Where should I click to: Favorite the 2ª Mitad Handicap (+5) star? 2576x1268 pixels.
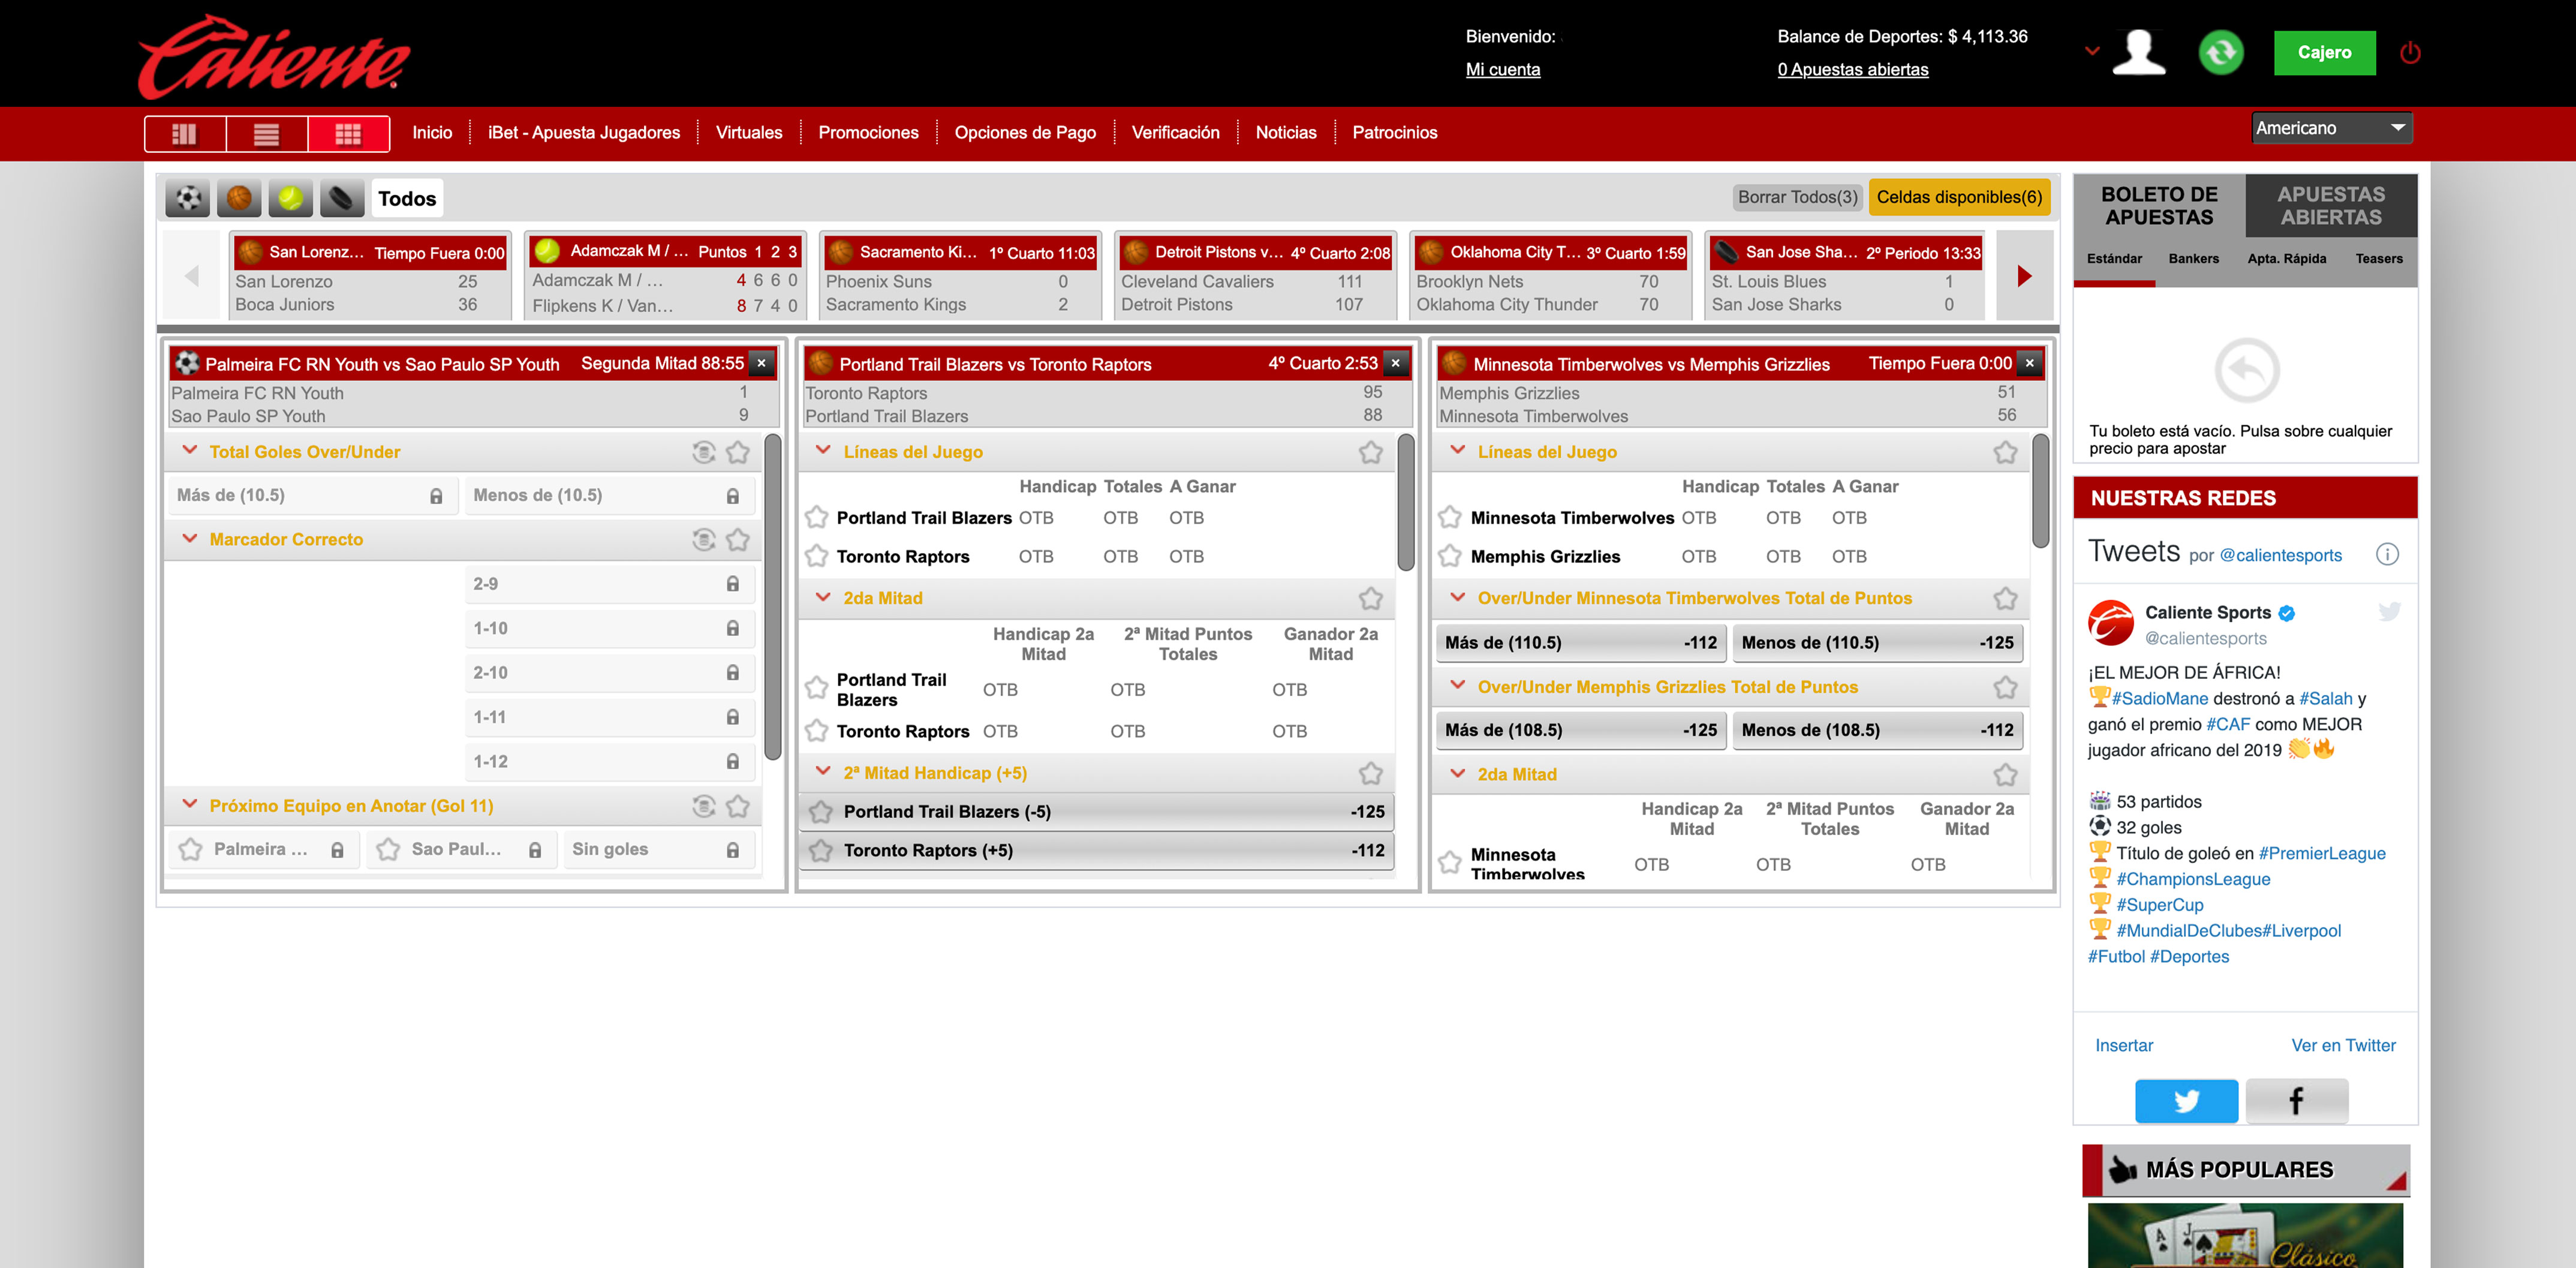1371,773
